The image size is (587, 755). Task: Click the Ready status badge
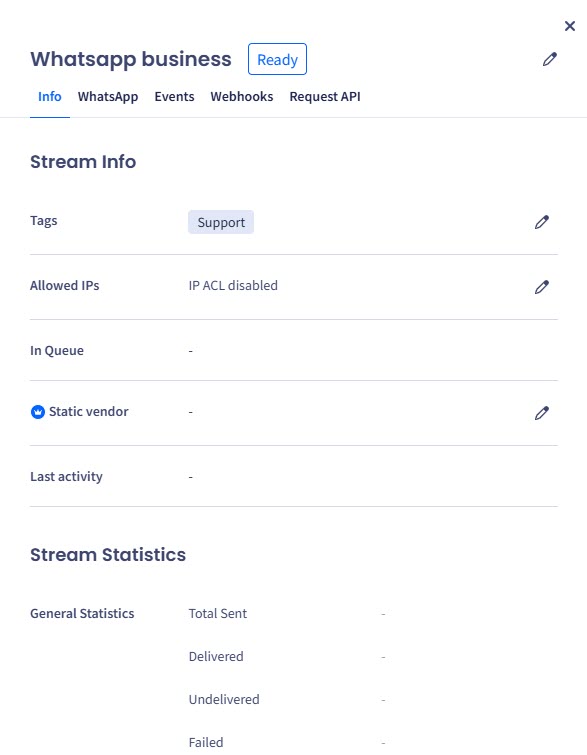pos(277,59)
